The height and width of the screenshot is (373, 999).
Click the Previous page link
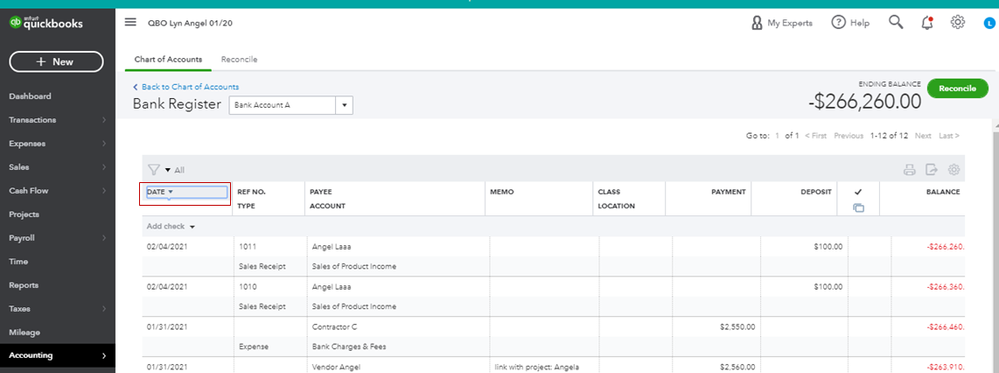pyautogui.click(x=849, y=136)
